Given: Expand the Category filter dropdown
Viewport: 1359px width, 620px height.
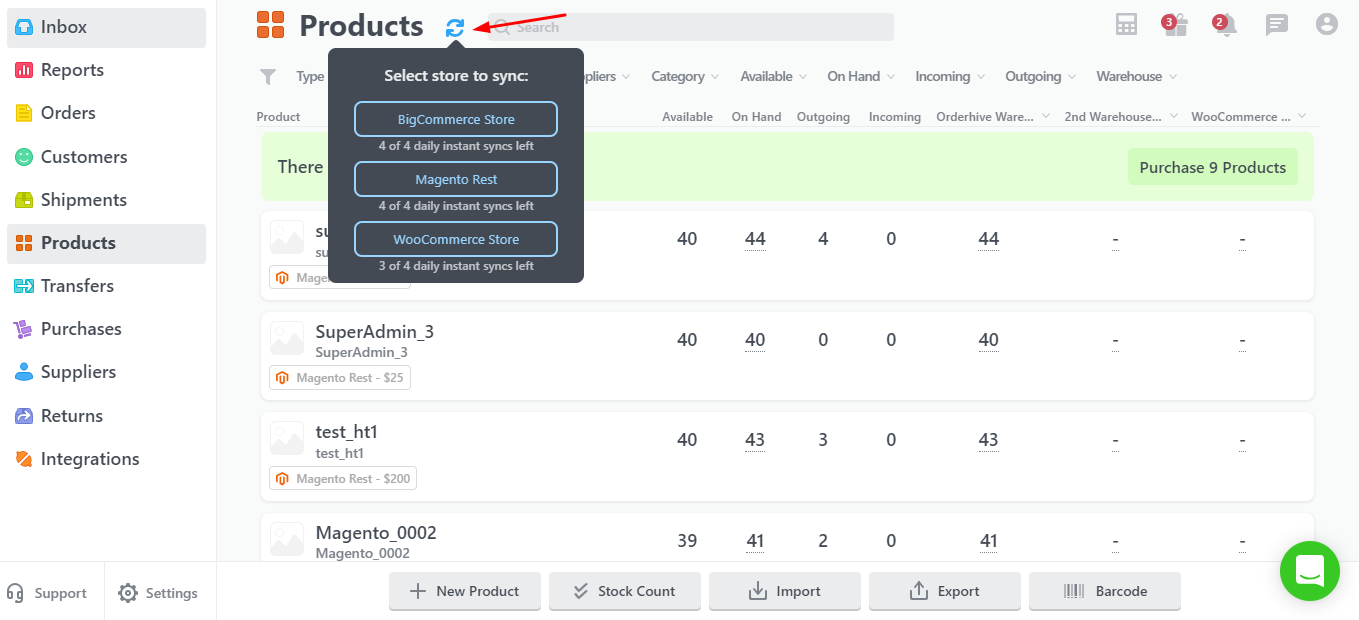Looking at the screenshot, I should [x=686, y=76].
